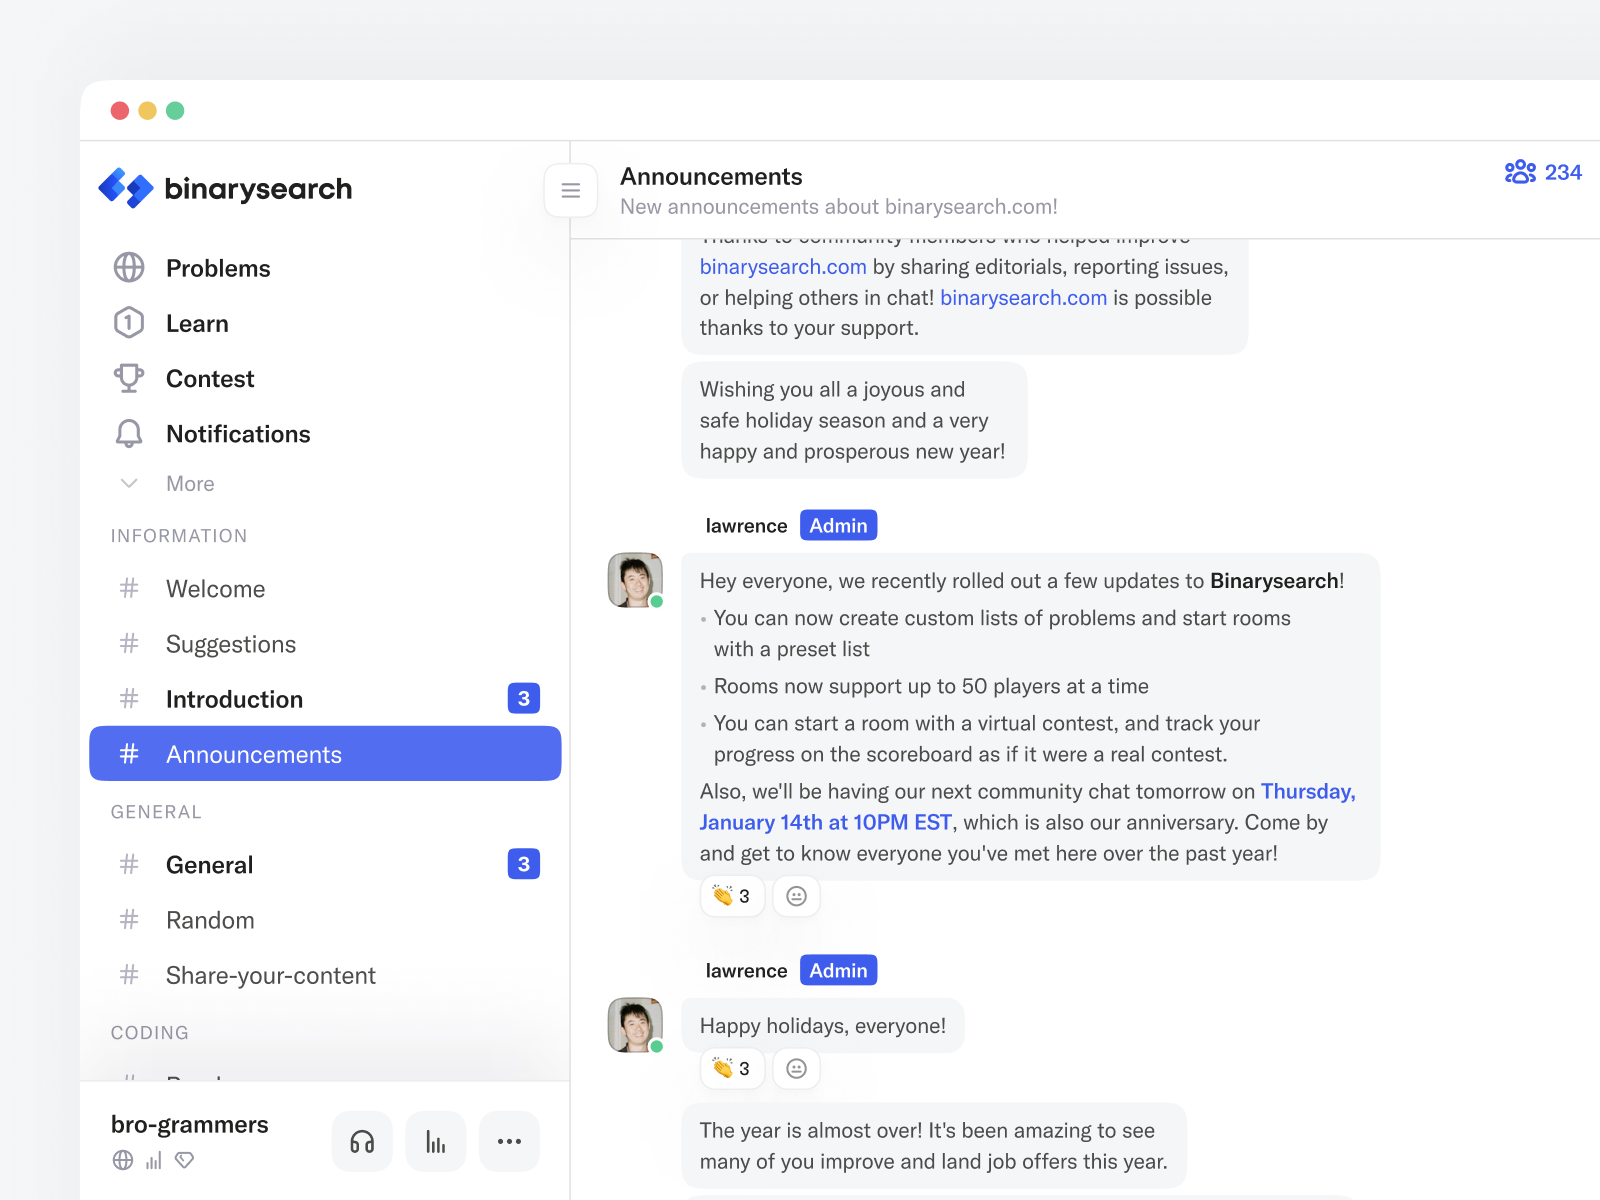
Task: Open the stats bar-chart icon near bro-grammers
Action: 436,1141
